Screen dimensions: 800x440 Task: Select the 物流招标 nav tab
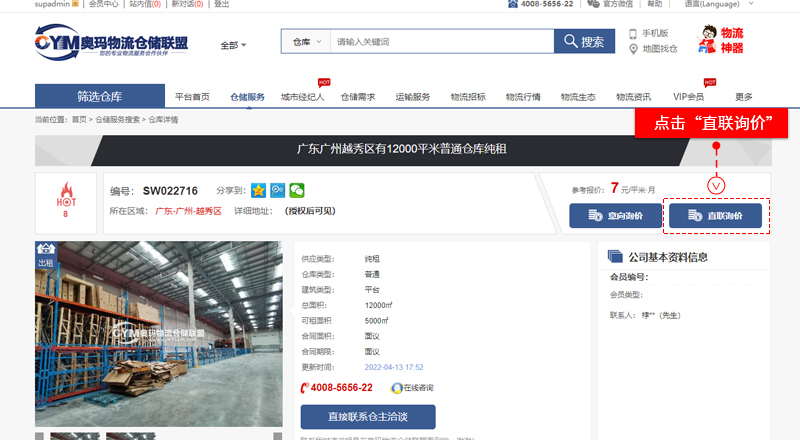[468, 97]
